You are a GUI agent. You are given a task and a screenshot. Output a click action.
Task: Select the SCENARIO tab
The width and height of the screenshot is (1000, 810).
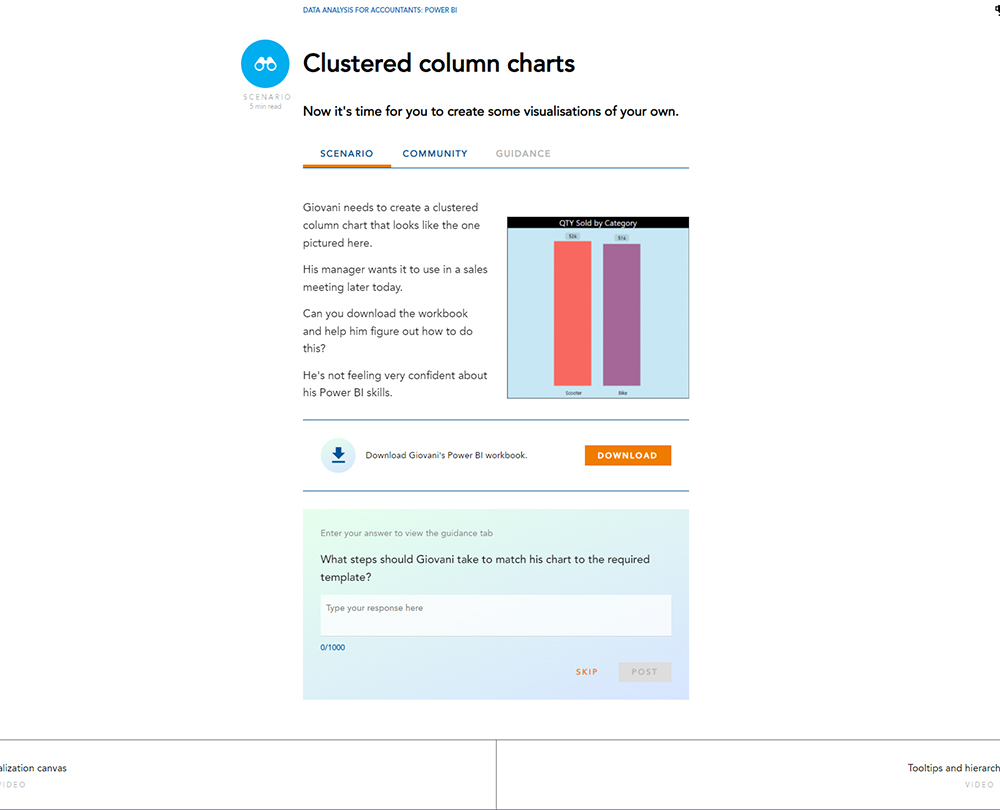tap(346, 154)
